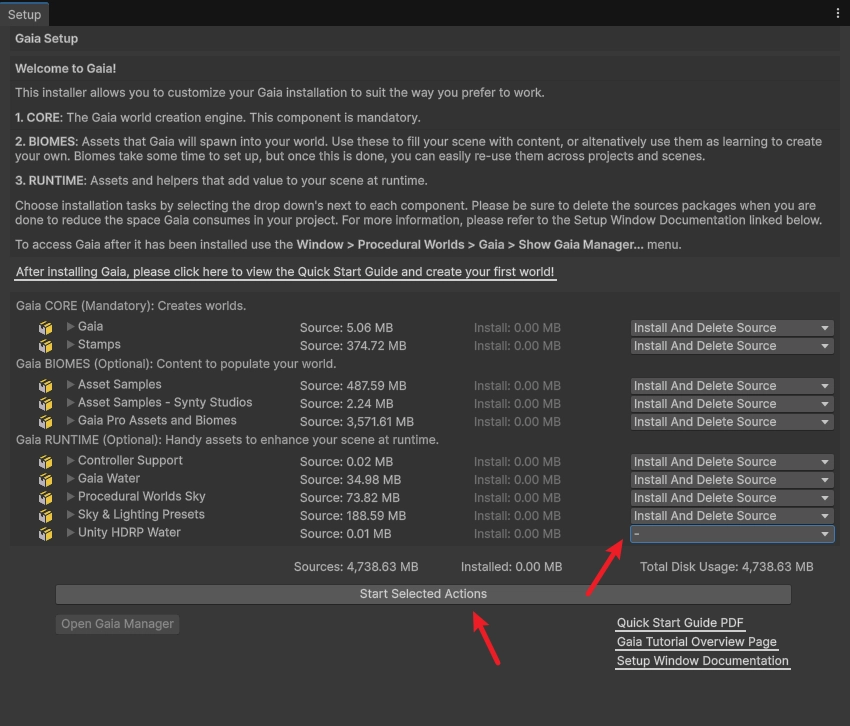This screenshot has height=726, width=850.
Task: Click the package icon beside Gaia Water
Action: pos(46,479)
